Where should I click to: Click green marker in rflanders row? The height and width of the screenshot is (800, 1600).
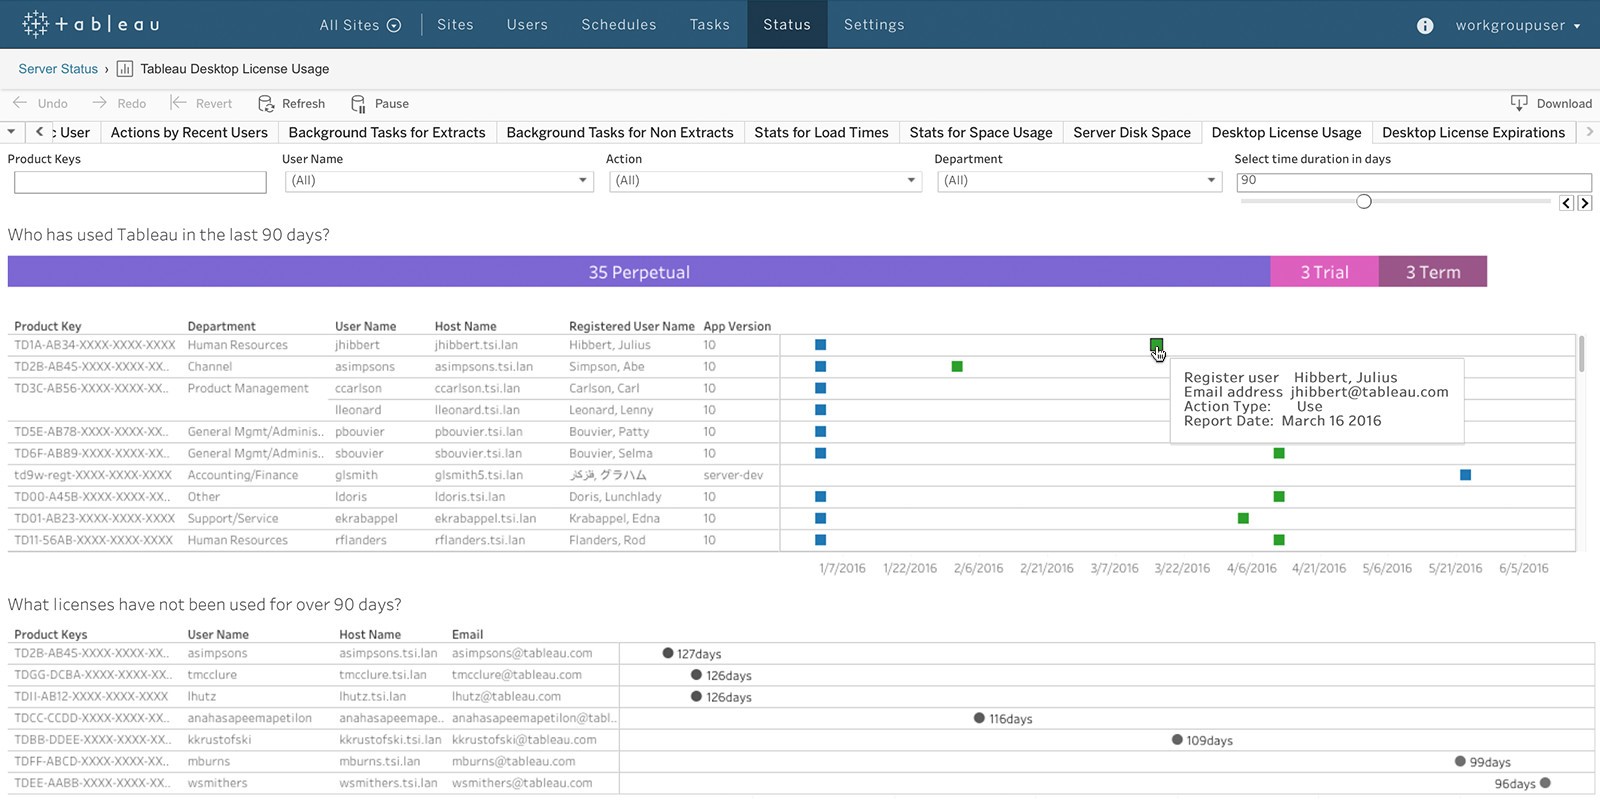[x=1279, y=540]
